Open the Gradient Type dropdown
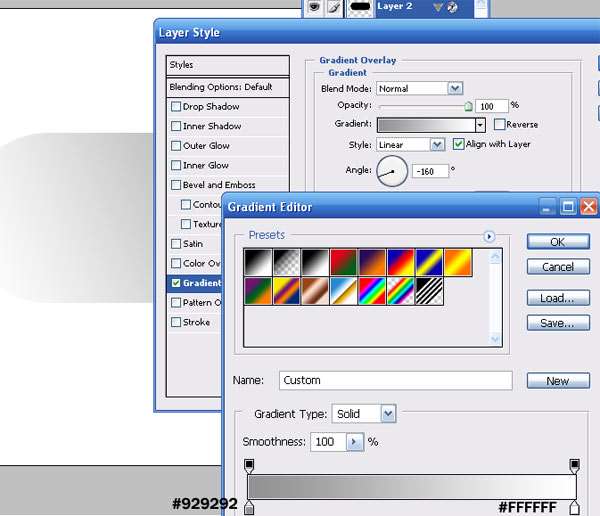 388,414
